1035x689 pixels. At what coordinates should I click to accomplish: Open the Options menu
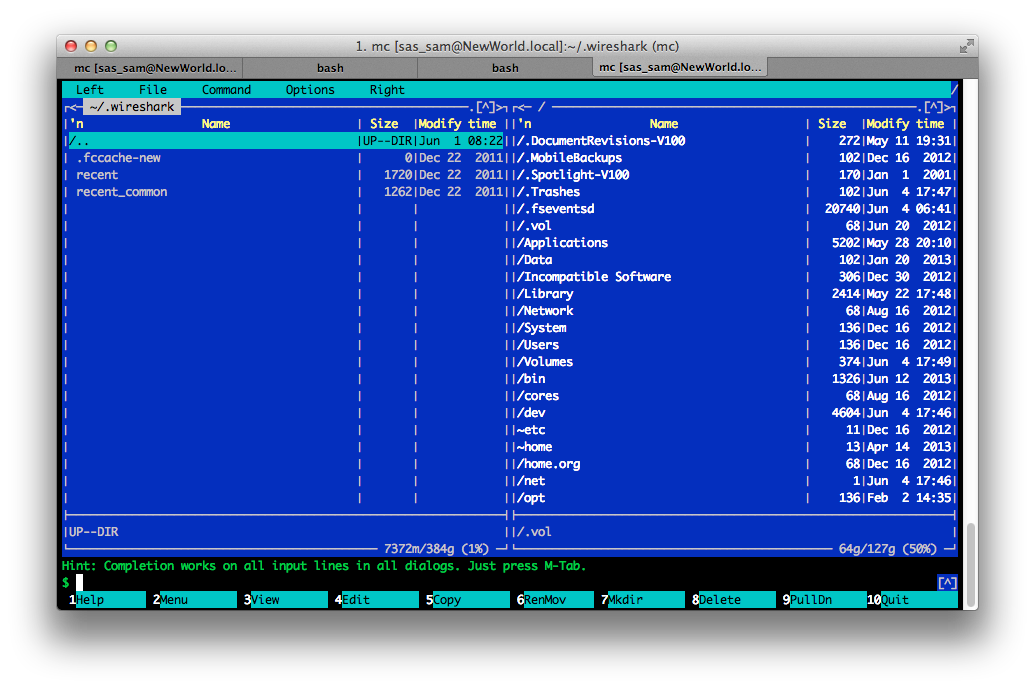[x=310, y=90]
